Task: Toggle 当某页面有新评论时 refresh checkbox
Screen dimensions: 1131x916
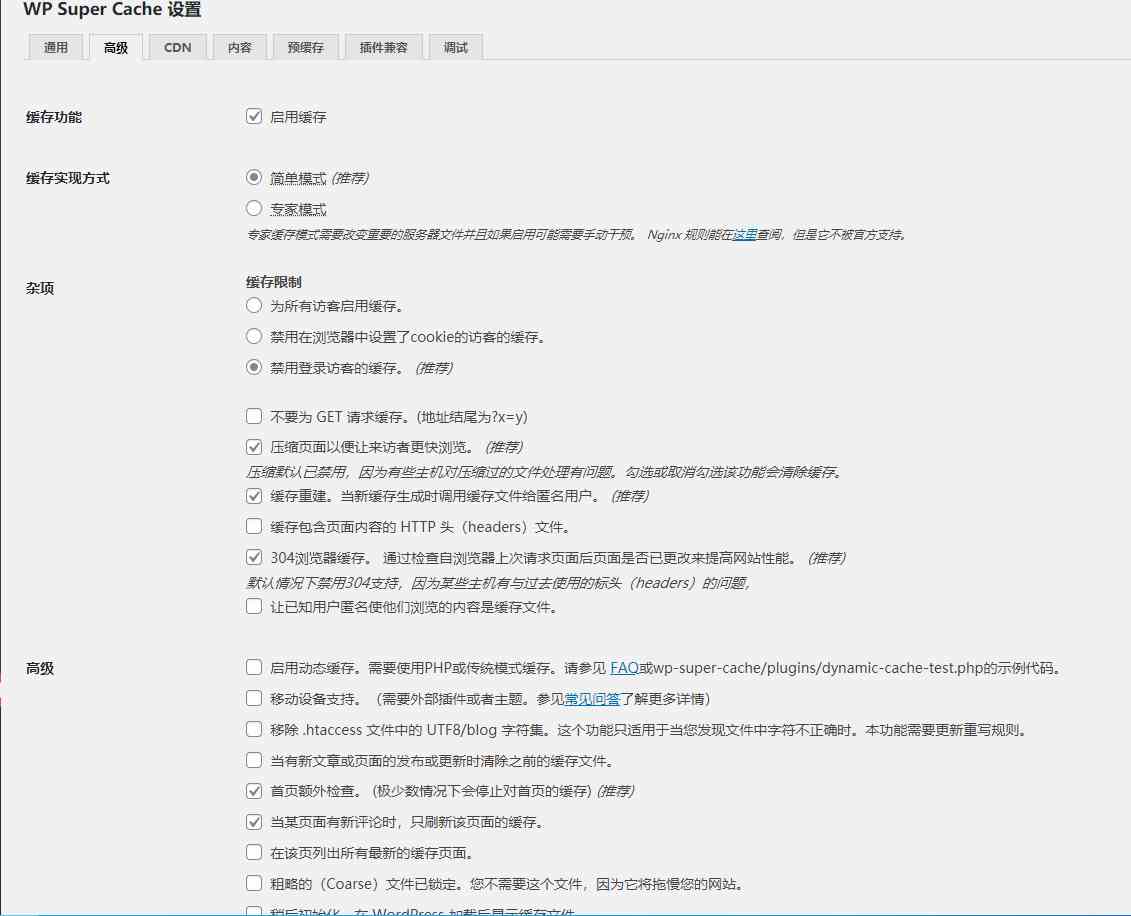Action: click(x=254, y=822)
